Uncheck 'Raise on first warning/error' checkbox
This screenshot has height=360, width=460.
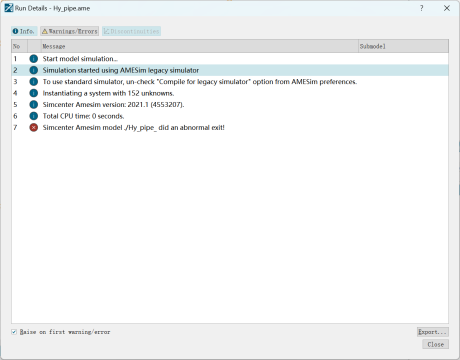[14, 332]
